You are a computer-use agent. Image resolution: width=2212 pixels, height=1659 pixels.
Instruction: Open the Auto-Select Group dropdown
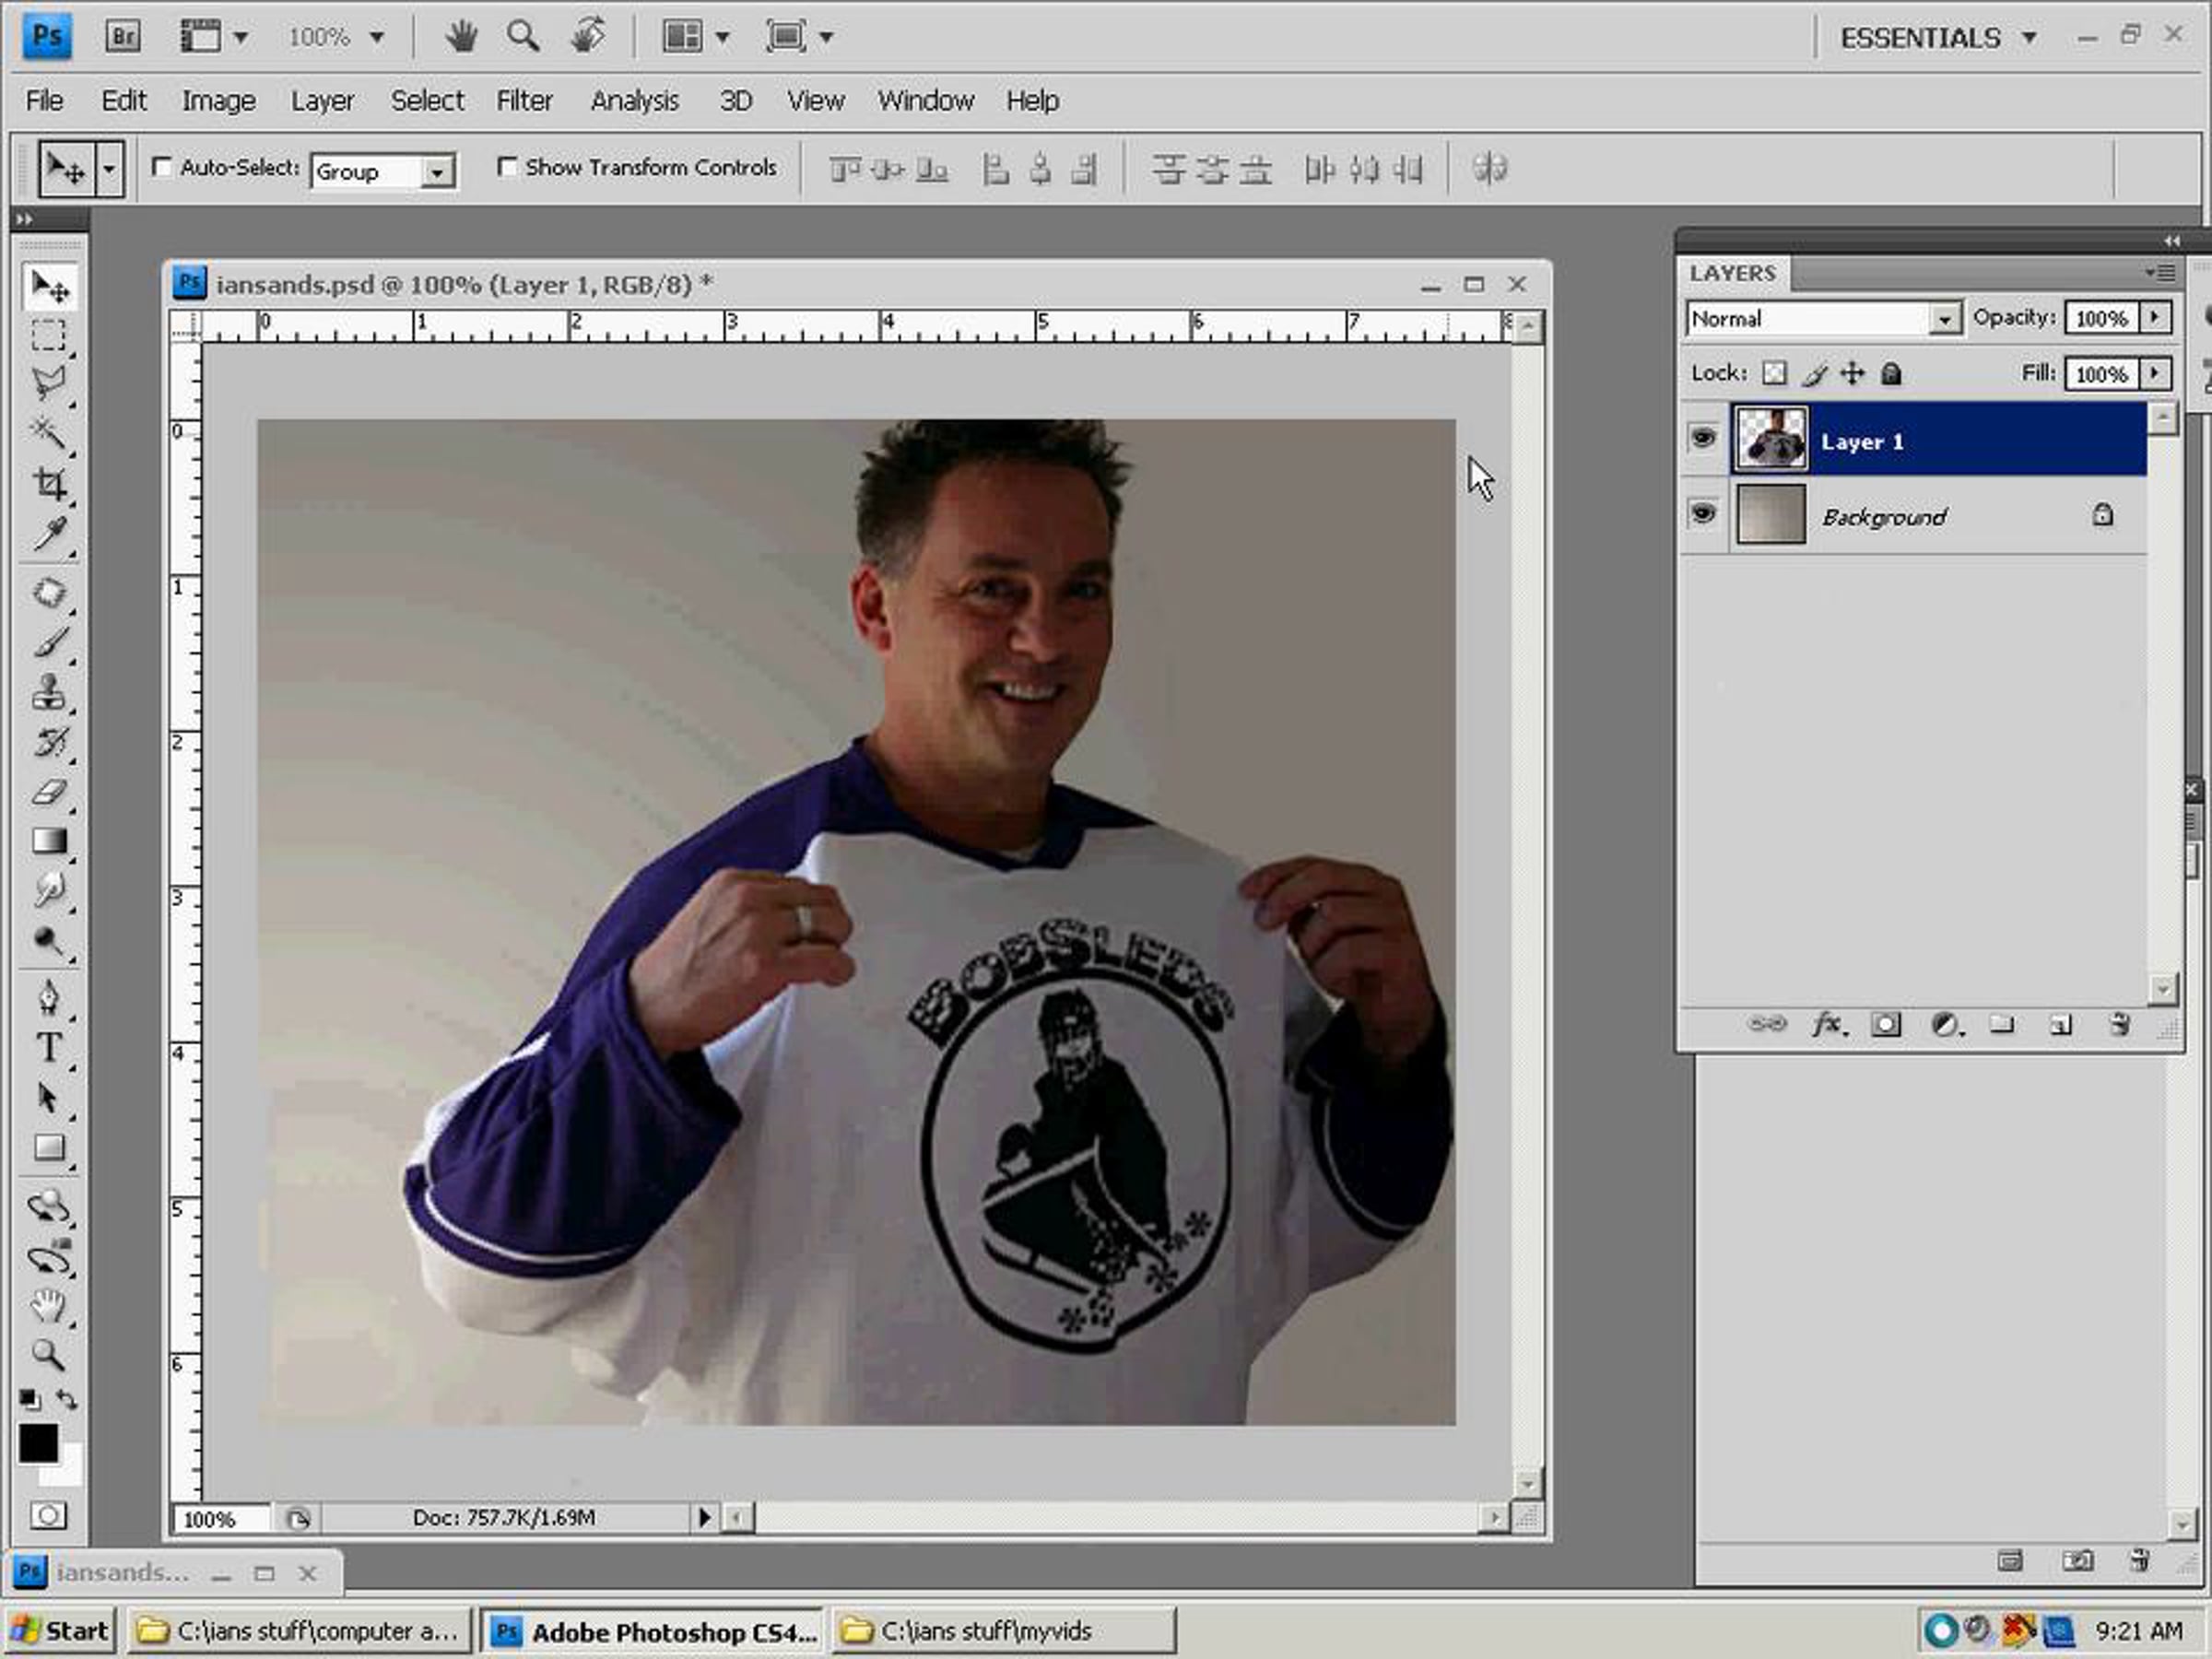[x=437, y=172]
